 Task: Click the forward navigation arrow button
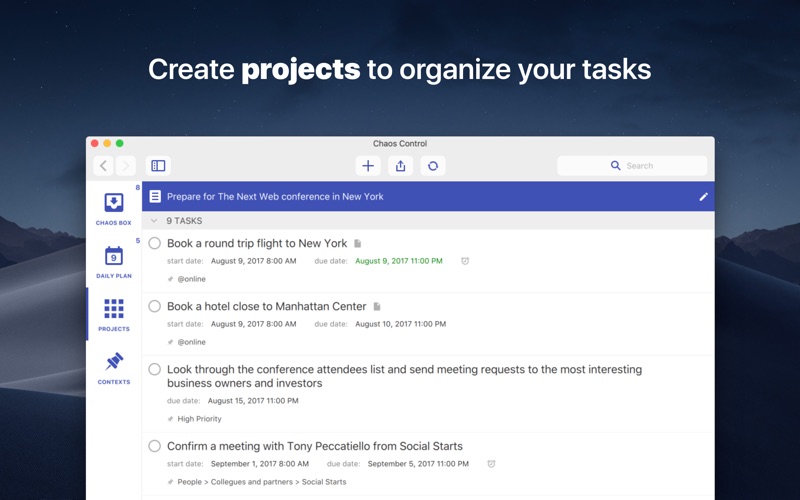[125, 166]
